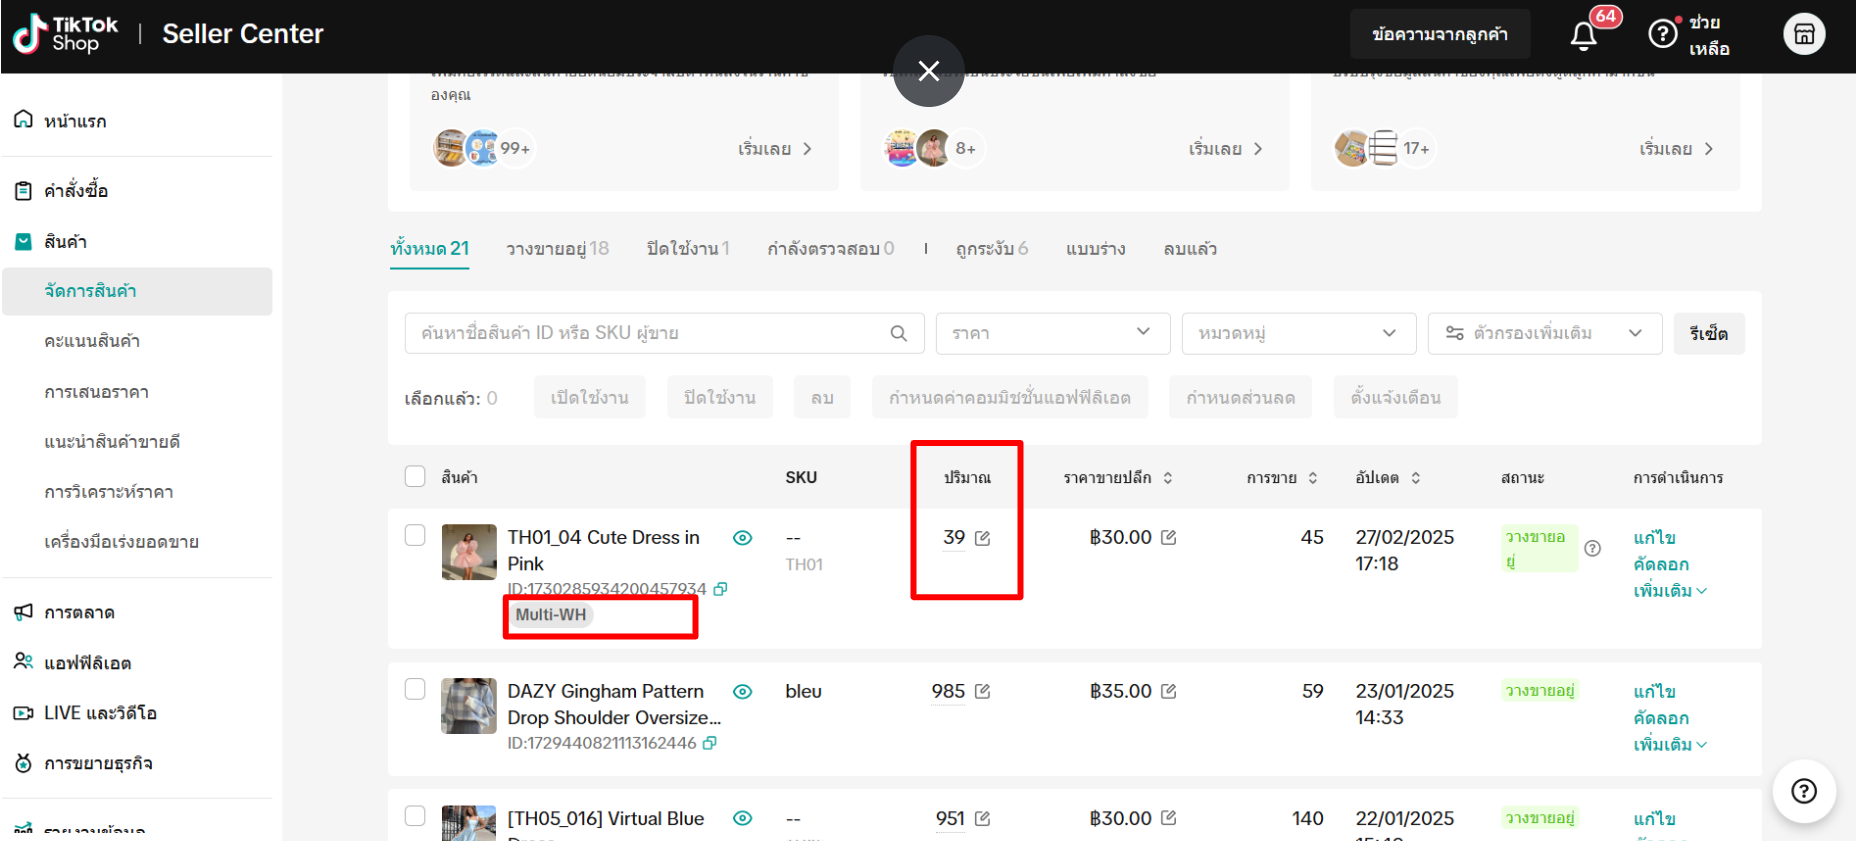Sort by sales column arrows
Screen dimensions: 1858x841
pyautogui.click(x=1313, y=478)
